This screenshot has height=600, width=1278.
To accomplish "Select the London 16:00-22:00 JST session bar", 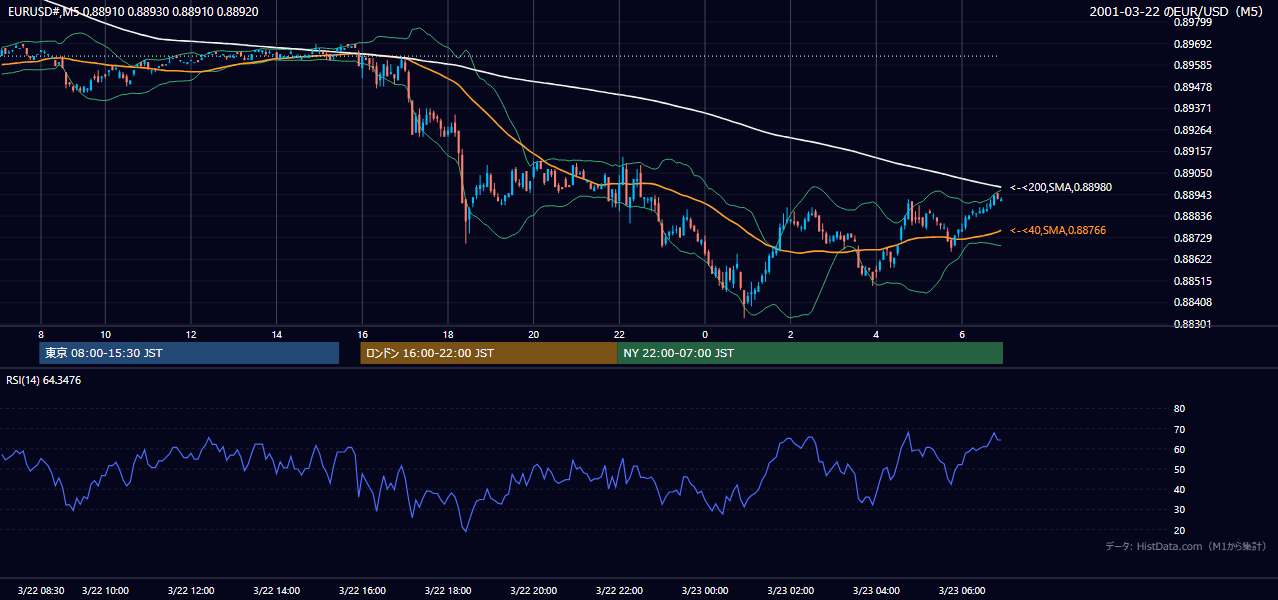I will click(489, 353).
